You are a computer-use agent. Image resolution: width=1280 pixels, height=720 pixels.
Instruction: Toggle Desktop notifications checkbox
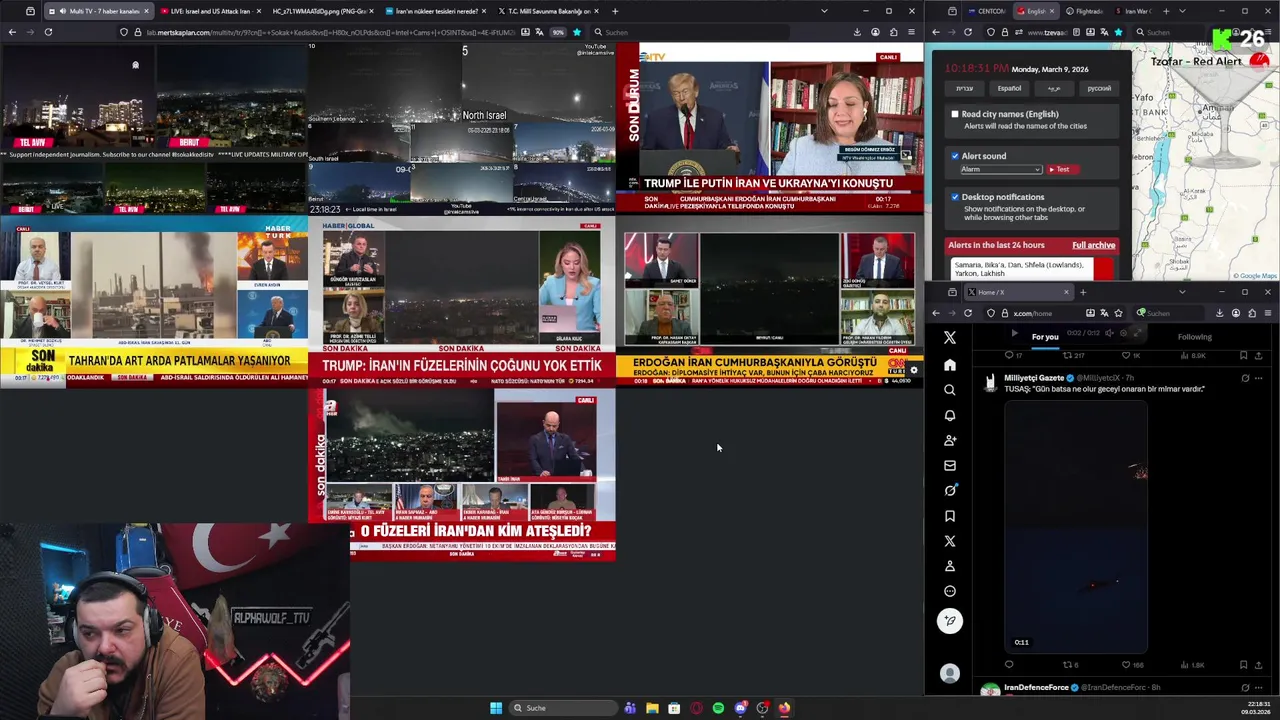tap(955, 197)
